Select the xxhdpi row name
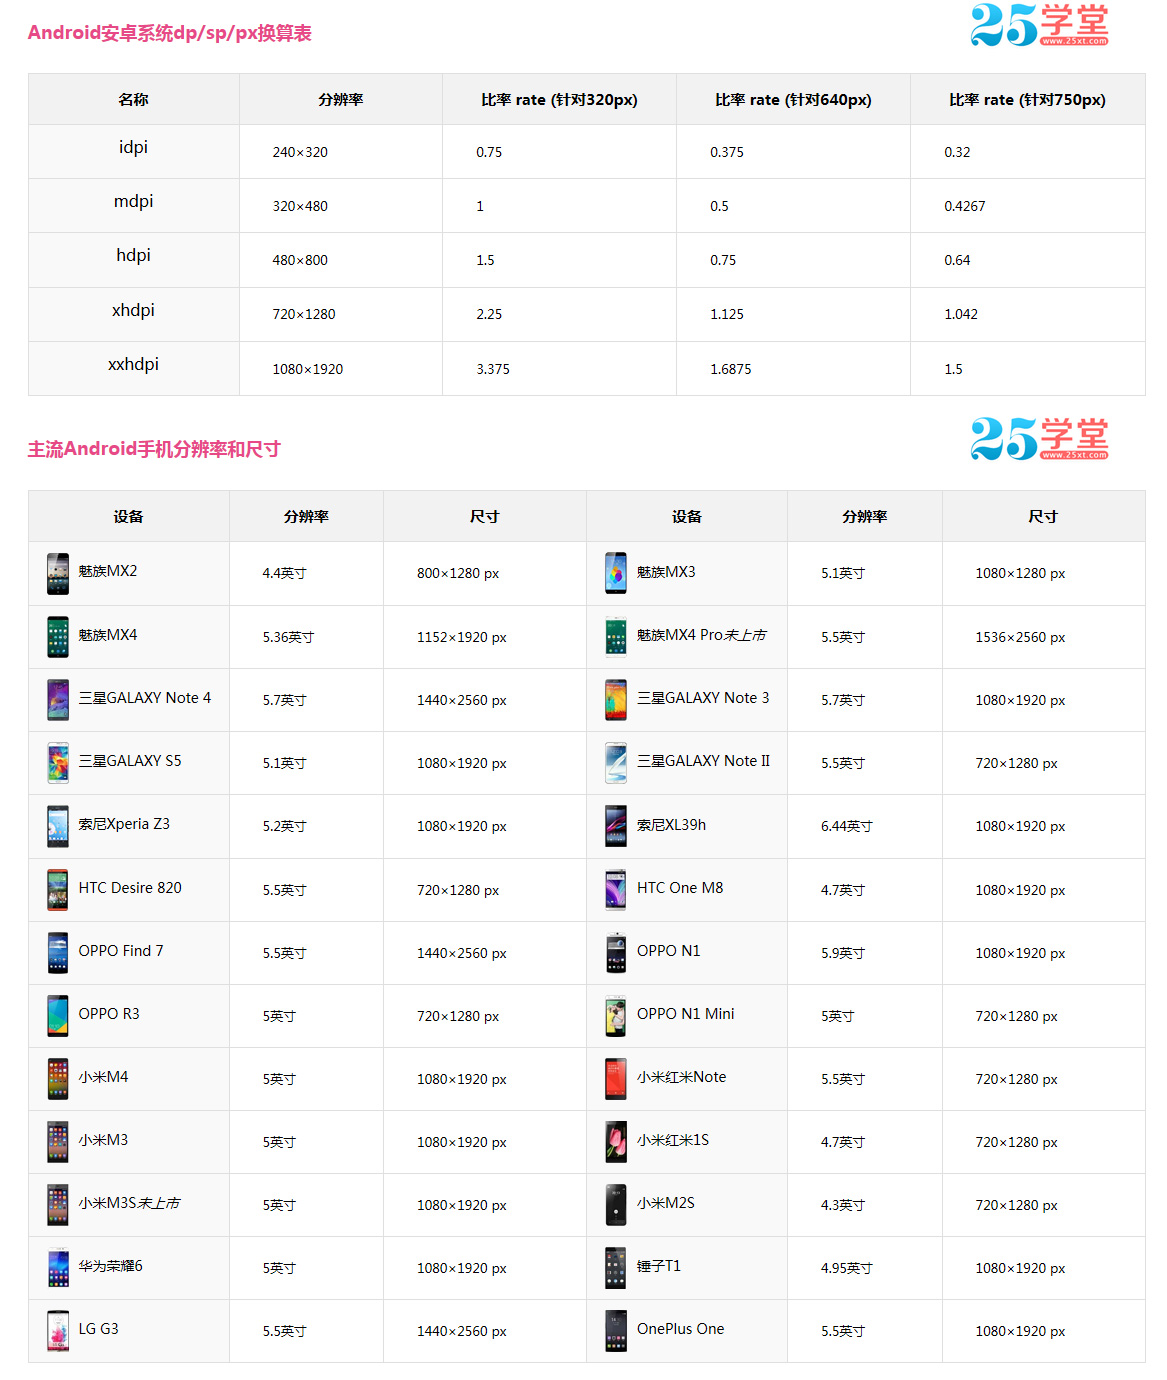 point(133,364)
